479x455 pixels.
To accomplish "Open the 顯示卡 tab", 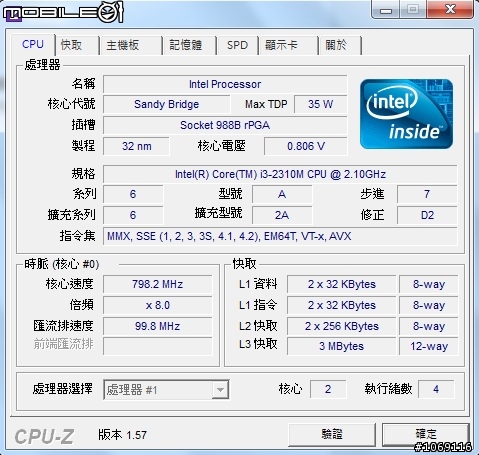I will (x=288, y=45).
